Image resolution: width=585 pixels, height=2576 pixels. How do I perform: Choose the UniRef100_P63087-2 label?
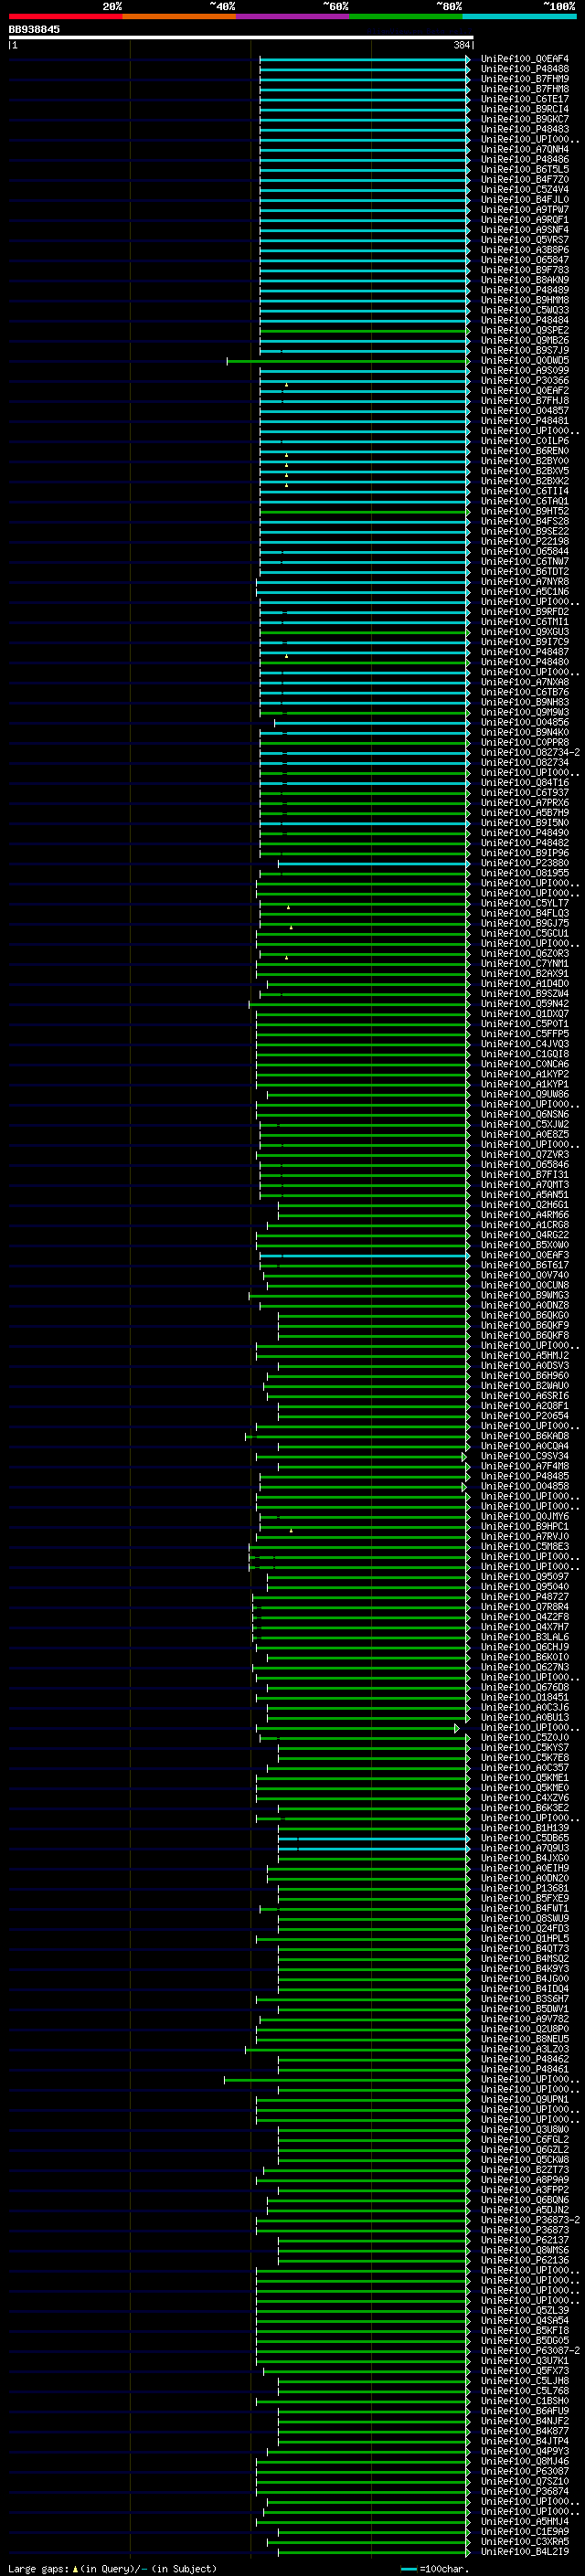pos(530,2351)
